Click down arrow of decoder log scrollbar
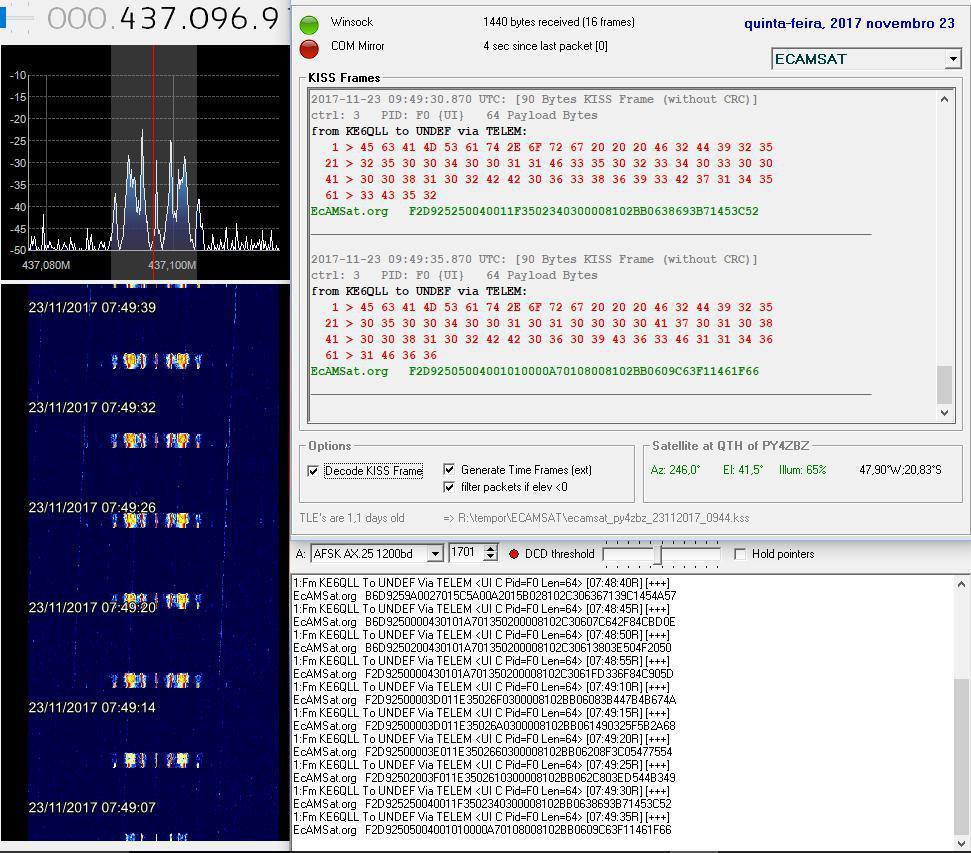 click(x=962, y=830)
